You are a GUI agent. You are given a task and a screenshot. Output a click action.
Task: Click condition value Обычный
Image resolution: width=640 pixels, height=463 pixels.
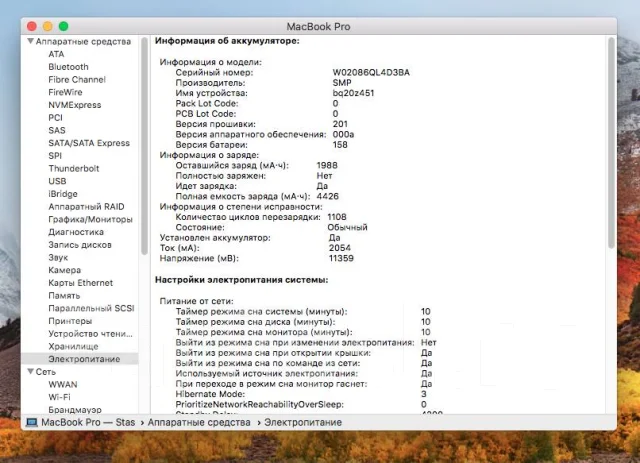pos(347,227)
